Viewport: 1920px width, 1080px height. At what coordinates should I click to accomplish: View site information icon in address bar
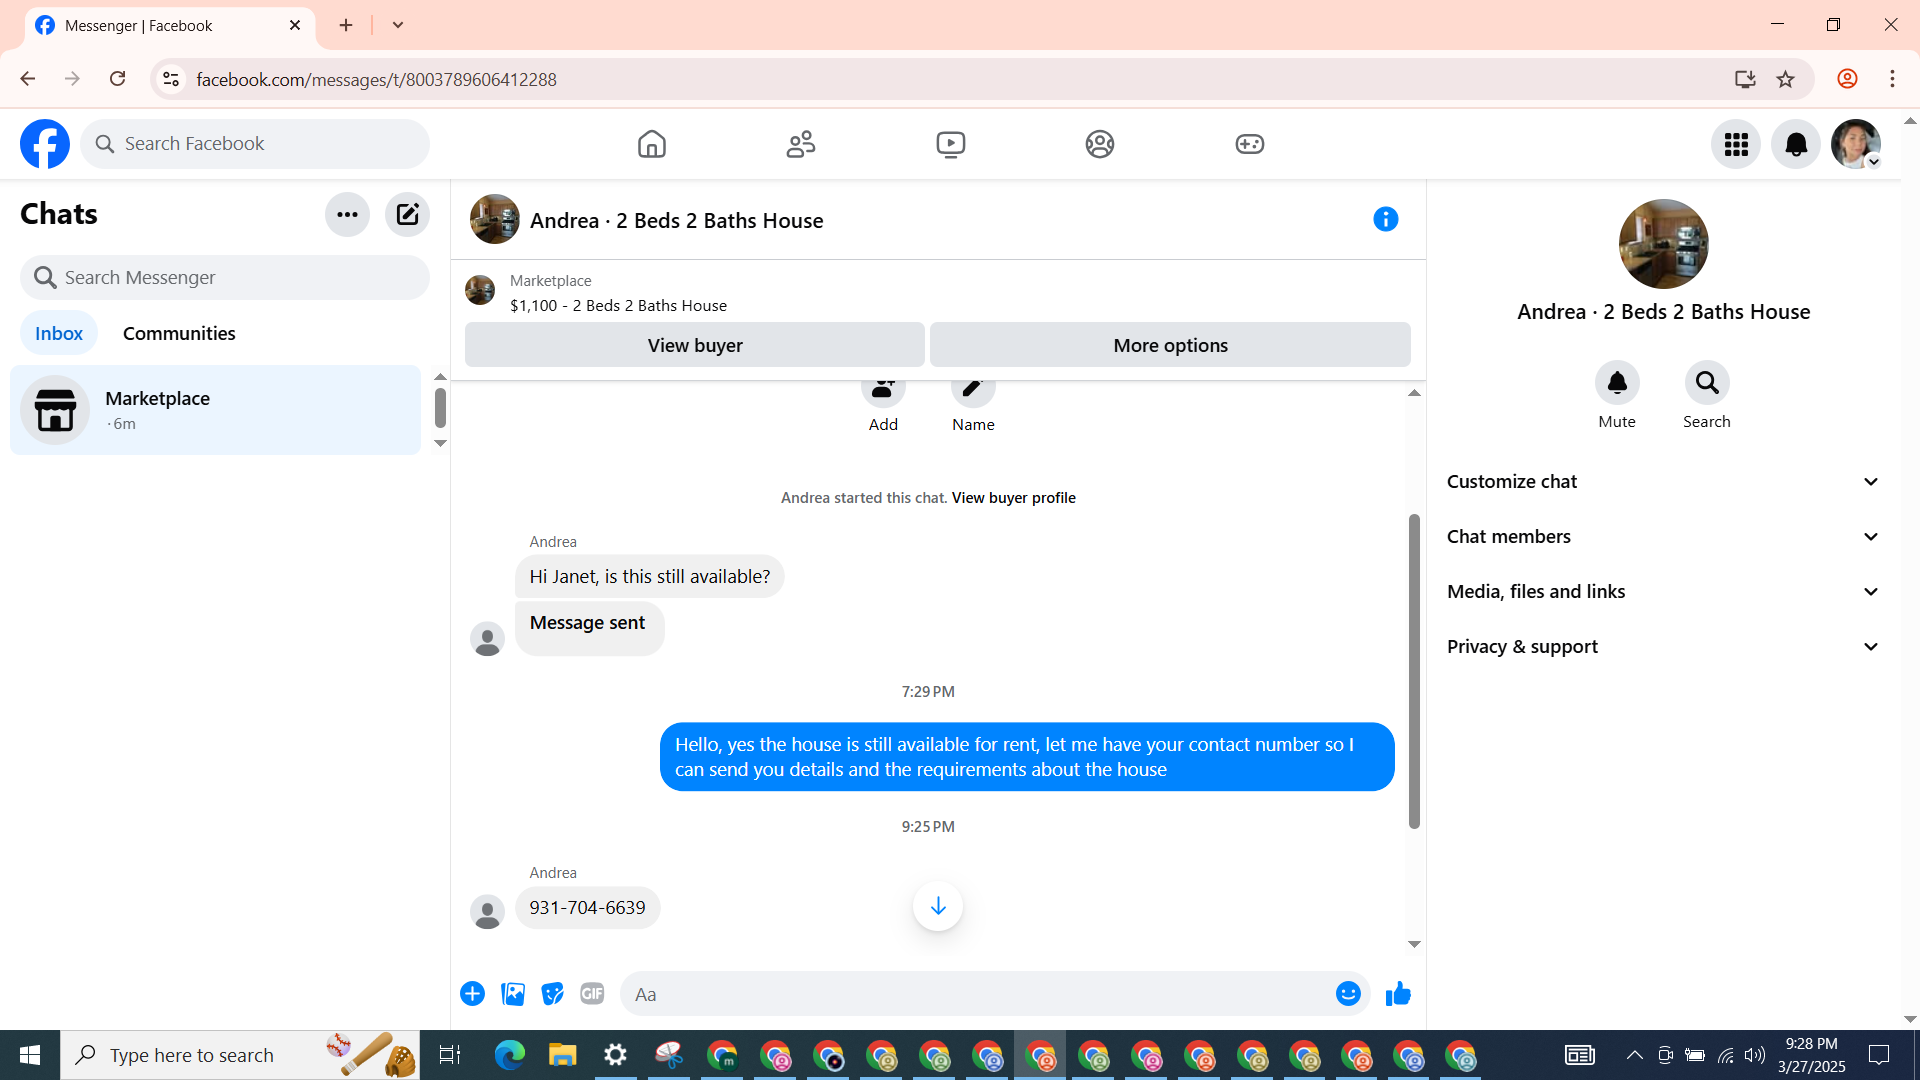[x=171, y=79]
